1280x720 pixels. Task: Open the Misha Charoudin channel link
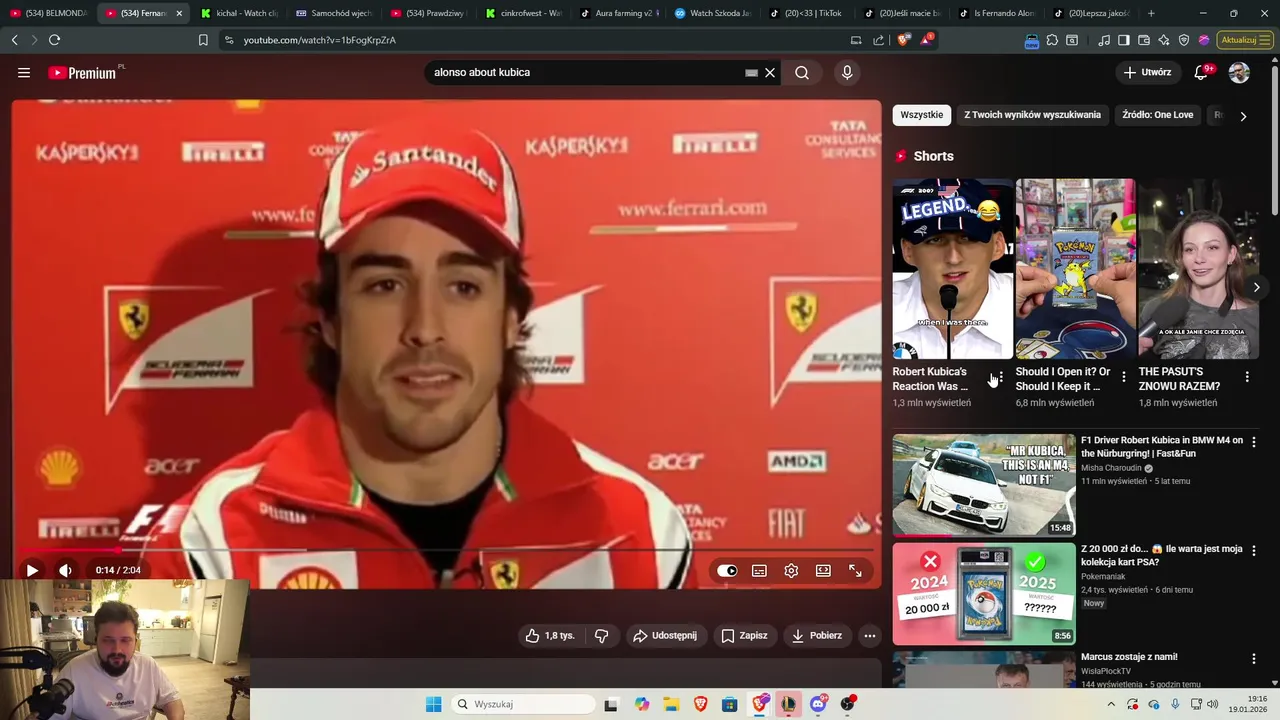[1112, 468]
